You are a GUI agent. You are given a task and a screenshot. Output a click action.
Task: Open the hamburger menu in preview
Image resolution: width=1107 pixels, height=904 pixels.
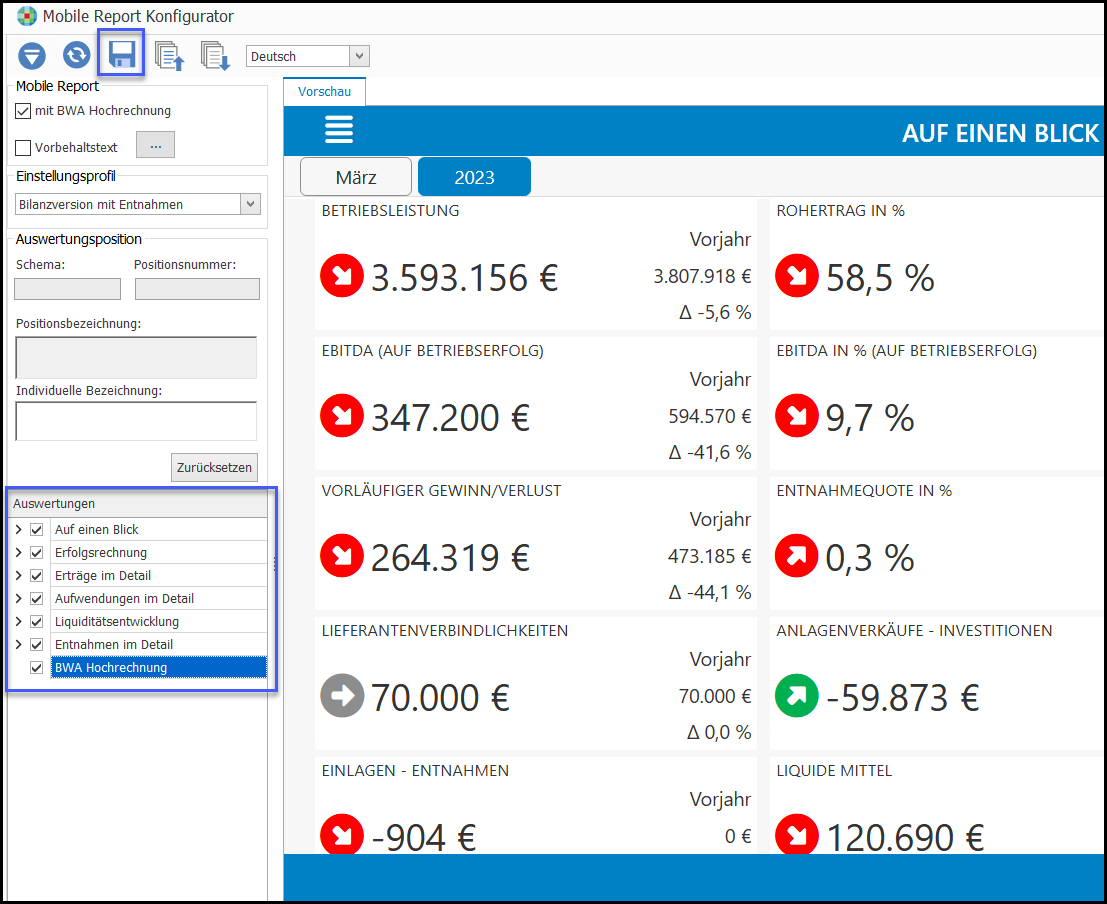[x=338, y=130]
